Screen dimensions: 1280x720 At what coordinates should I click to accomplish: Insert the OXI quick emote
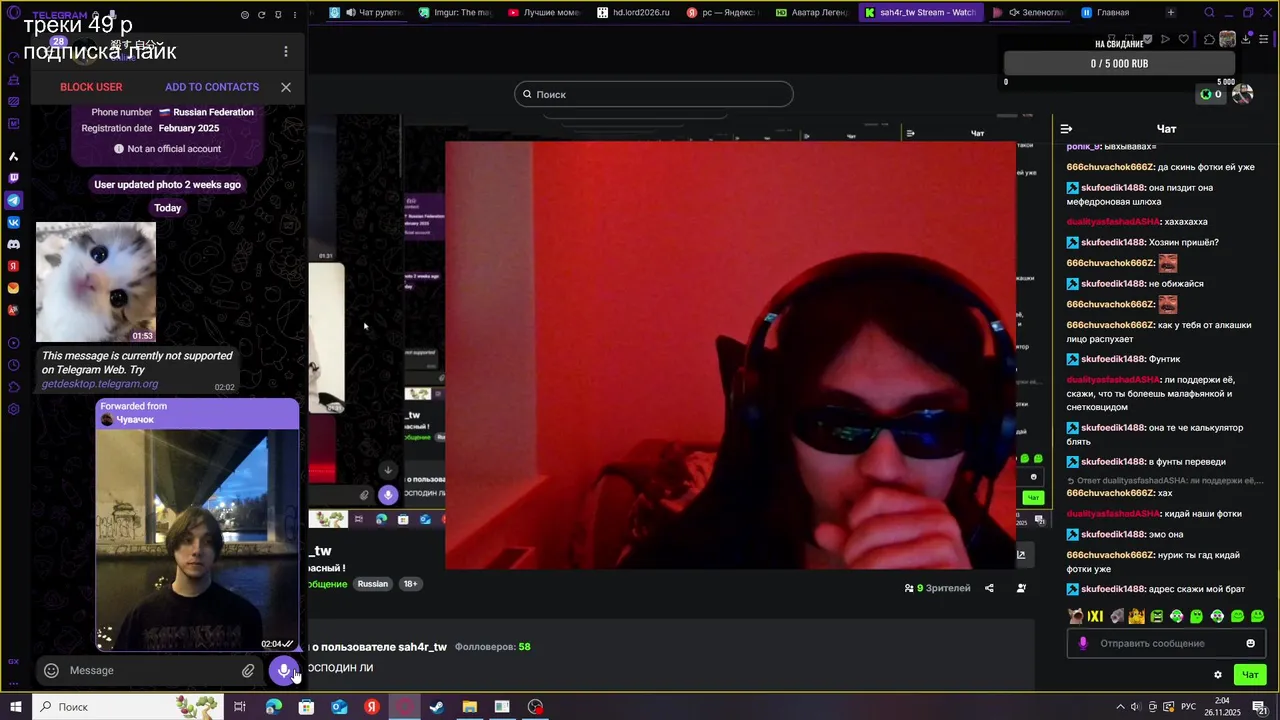pos(1095,616)
